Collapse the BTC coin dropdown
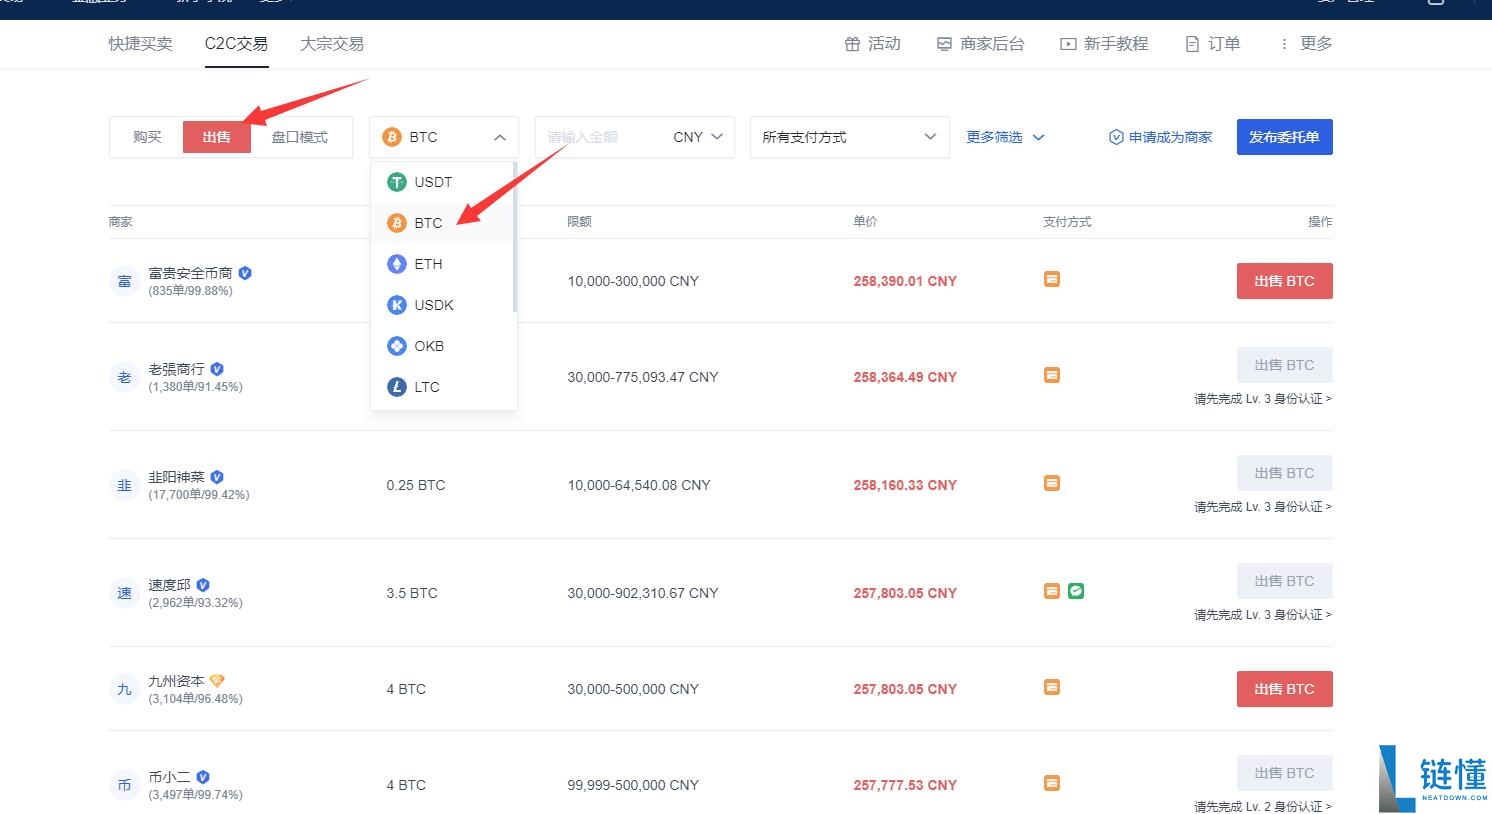This screenshot has height=814, width=1492. click(444, 137)
